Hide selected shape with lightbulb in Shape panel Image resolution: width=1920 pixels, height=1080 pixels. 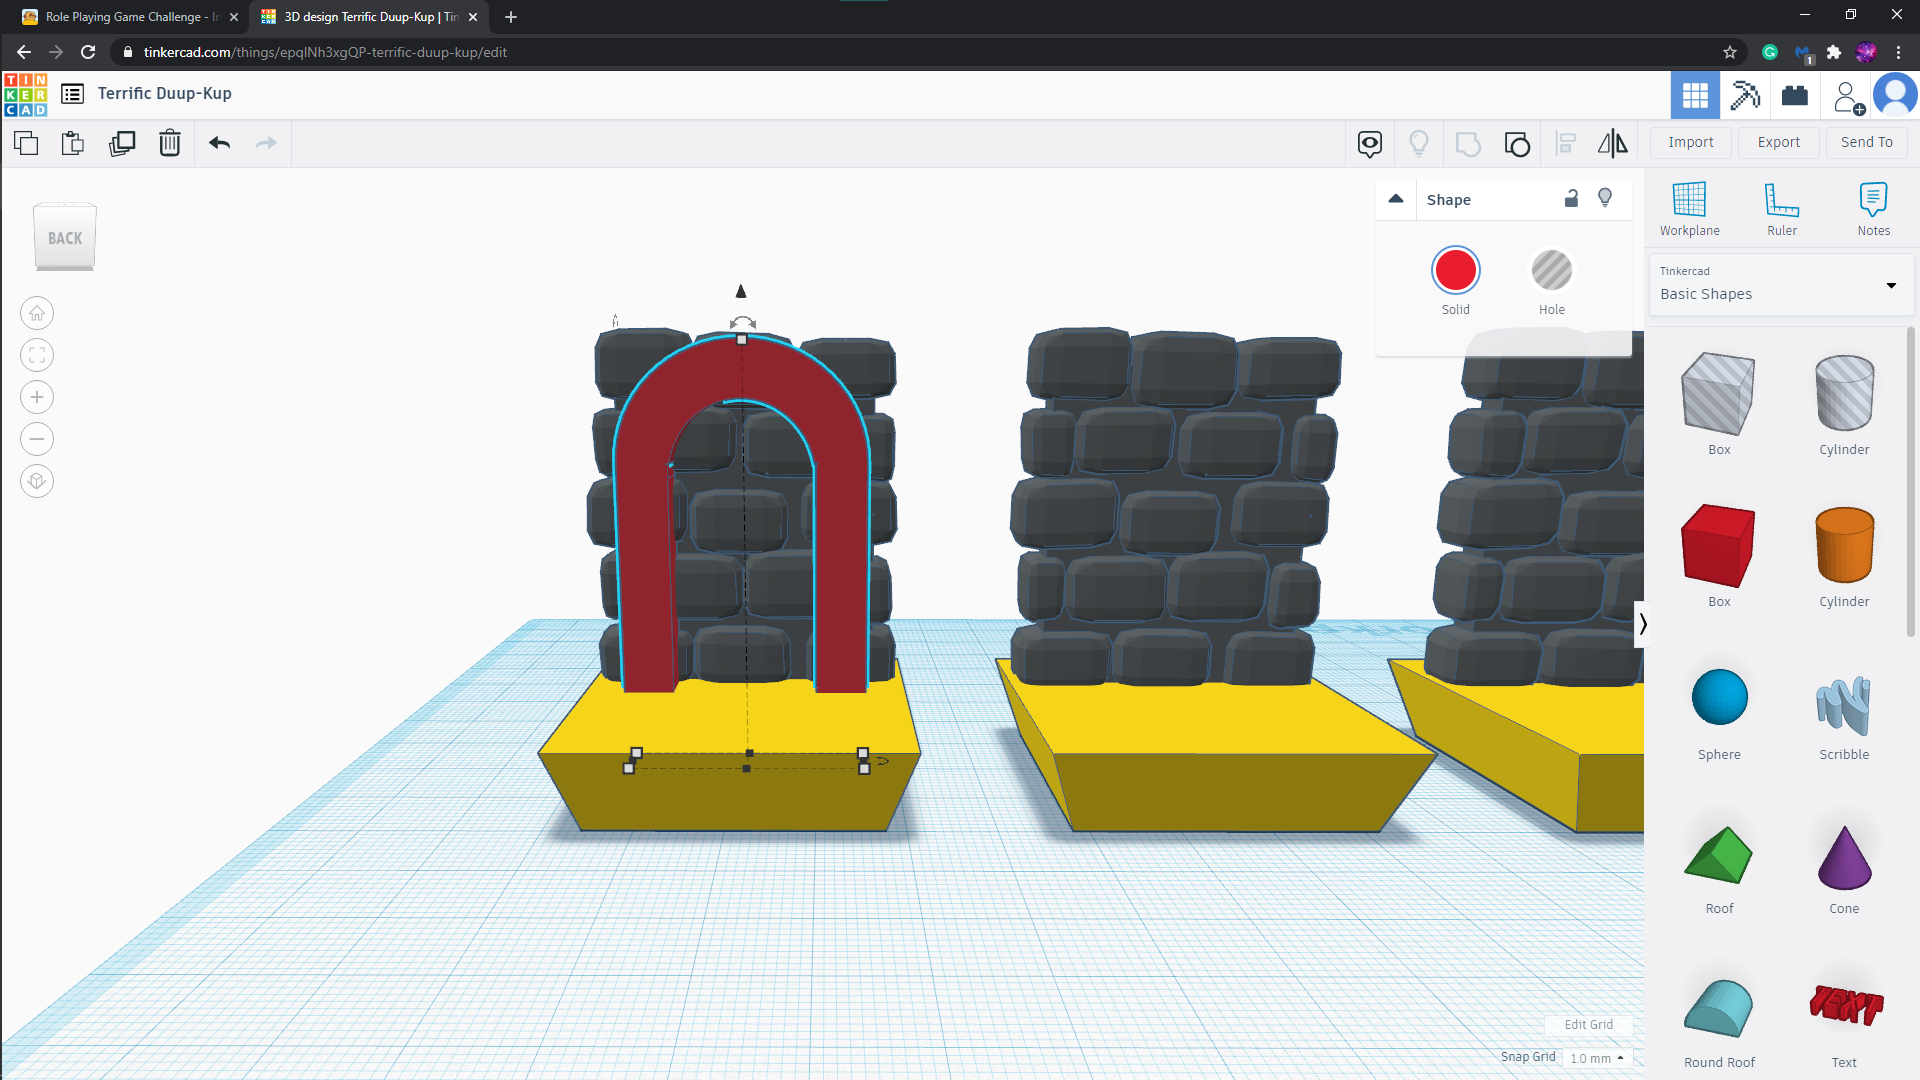pyautogui.click(x=1605, y=198)
